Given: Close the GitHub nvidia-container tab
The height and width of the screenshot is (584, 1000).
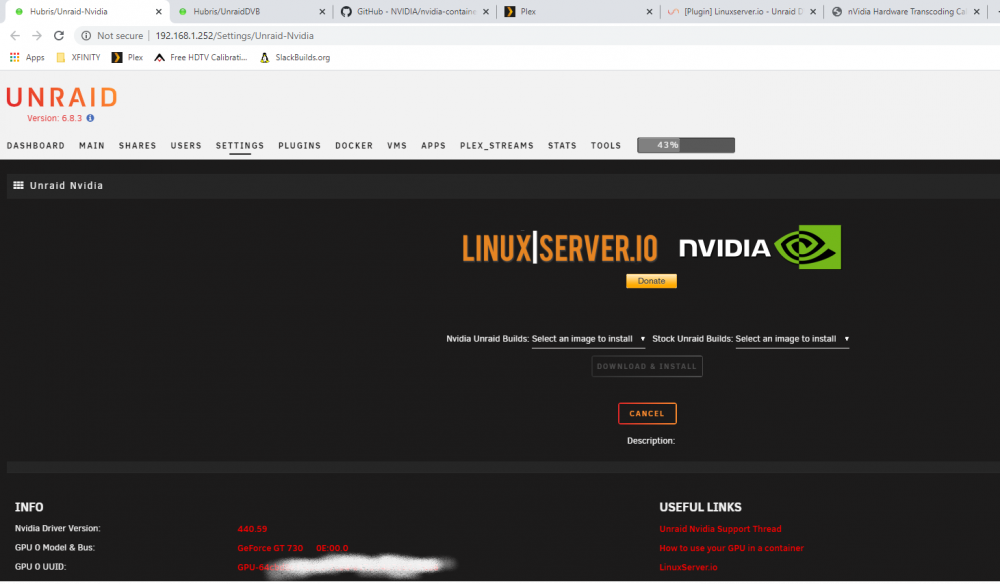Looking at the screenshot, I should point(486,11).
